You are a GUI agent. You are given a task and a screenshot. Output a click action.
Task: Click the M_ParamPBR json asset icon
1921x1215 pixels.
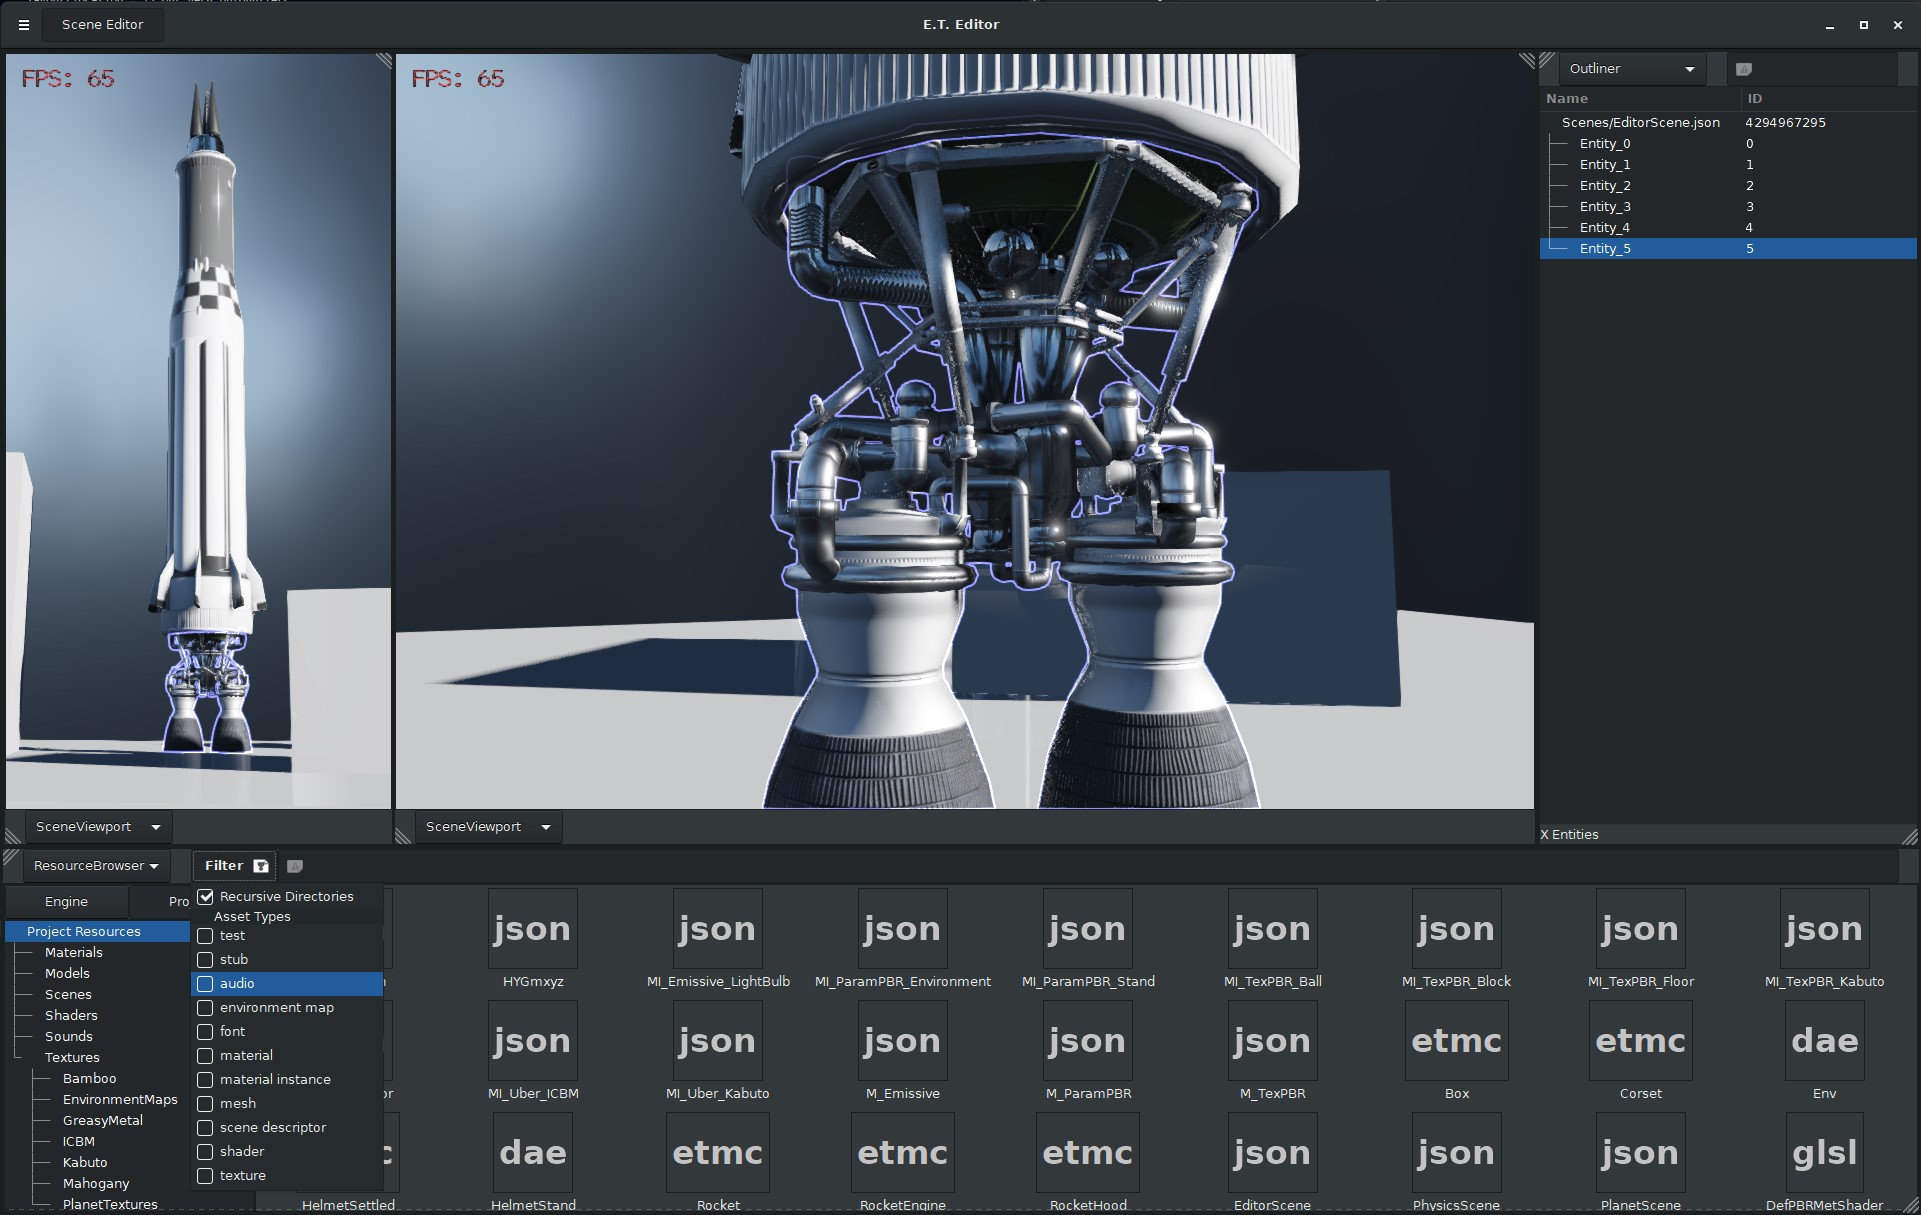click(1087, 1041)
